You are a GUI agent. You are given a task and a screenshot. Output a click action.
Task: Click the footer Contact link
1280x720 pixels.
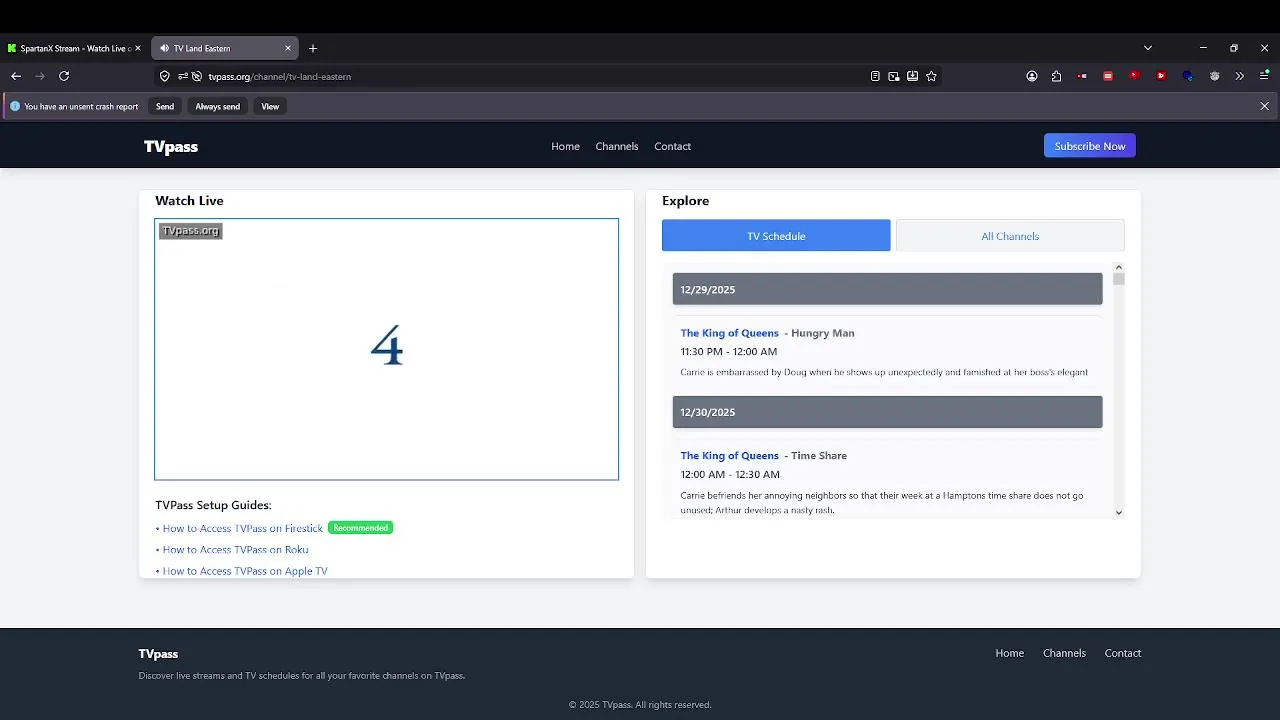click(1123, 653)
